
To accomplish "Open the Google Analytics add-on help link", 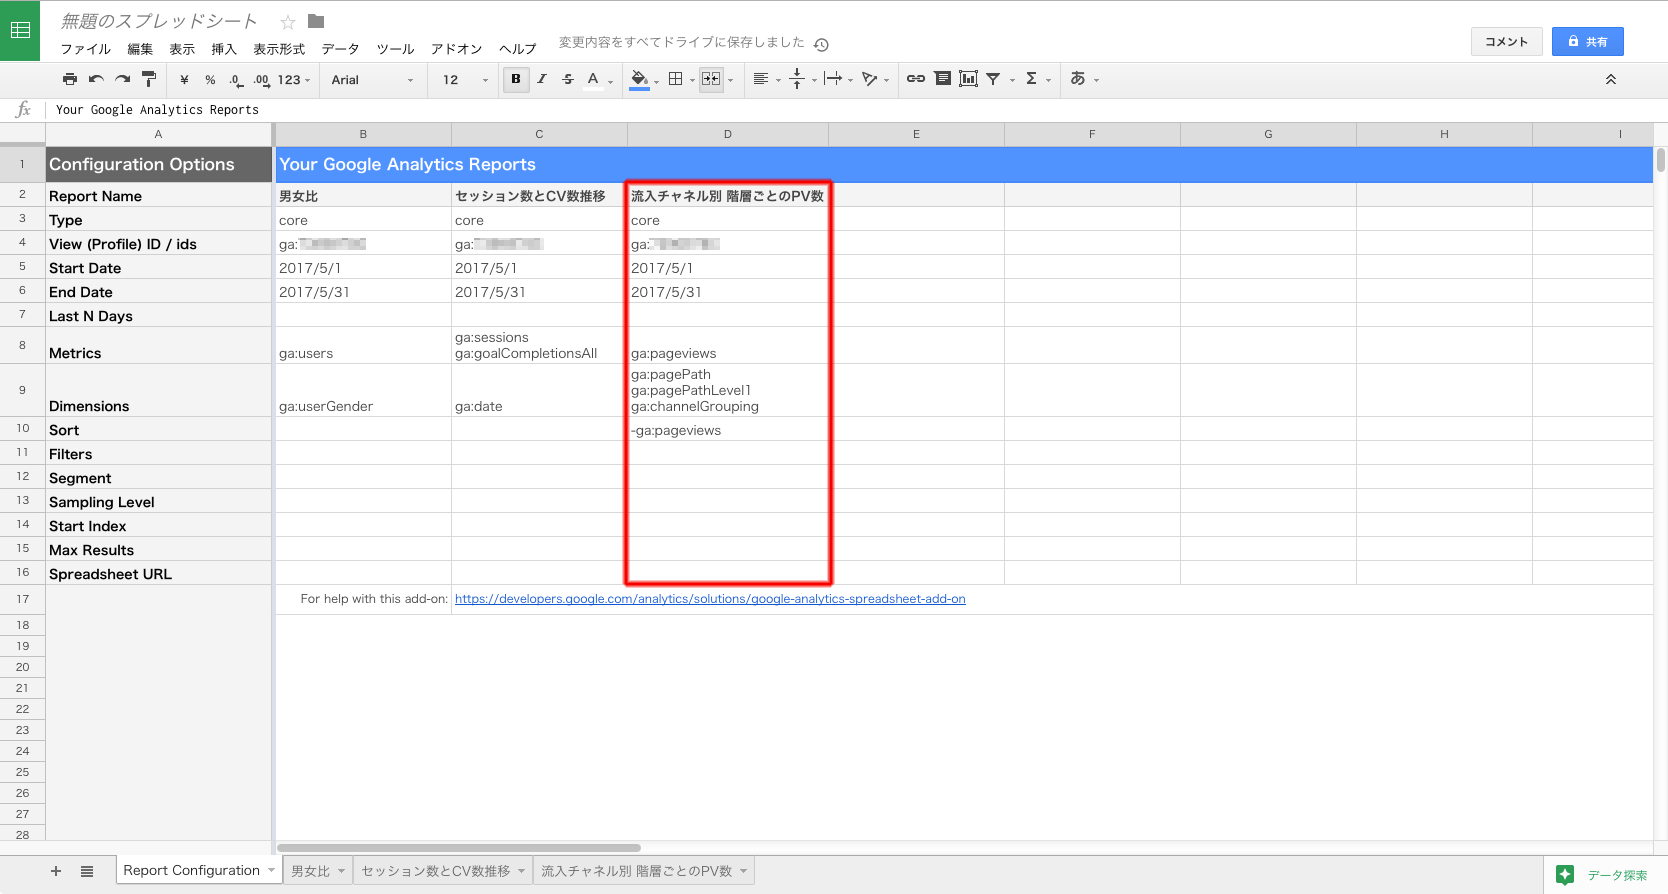I will [710, 599].
